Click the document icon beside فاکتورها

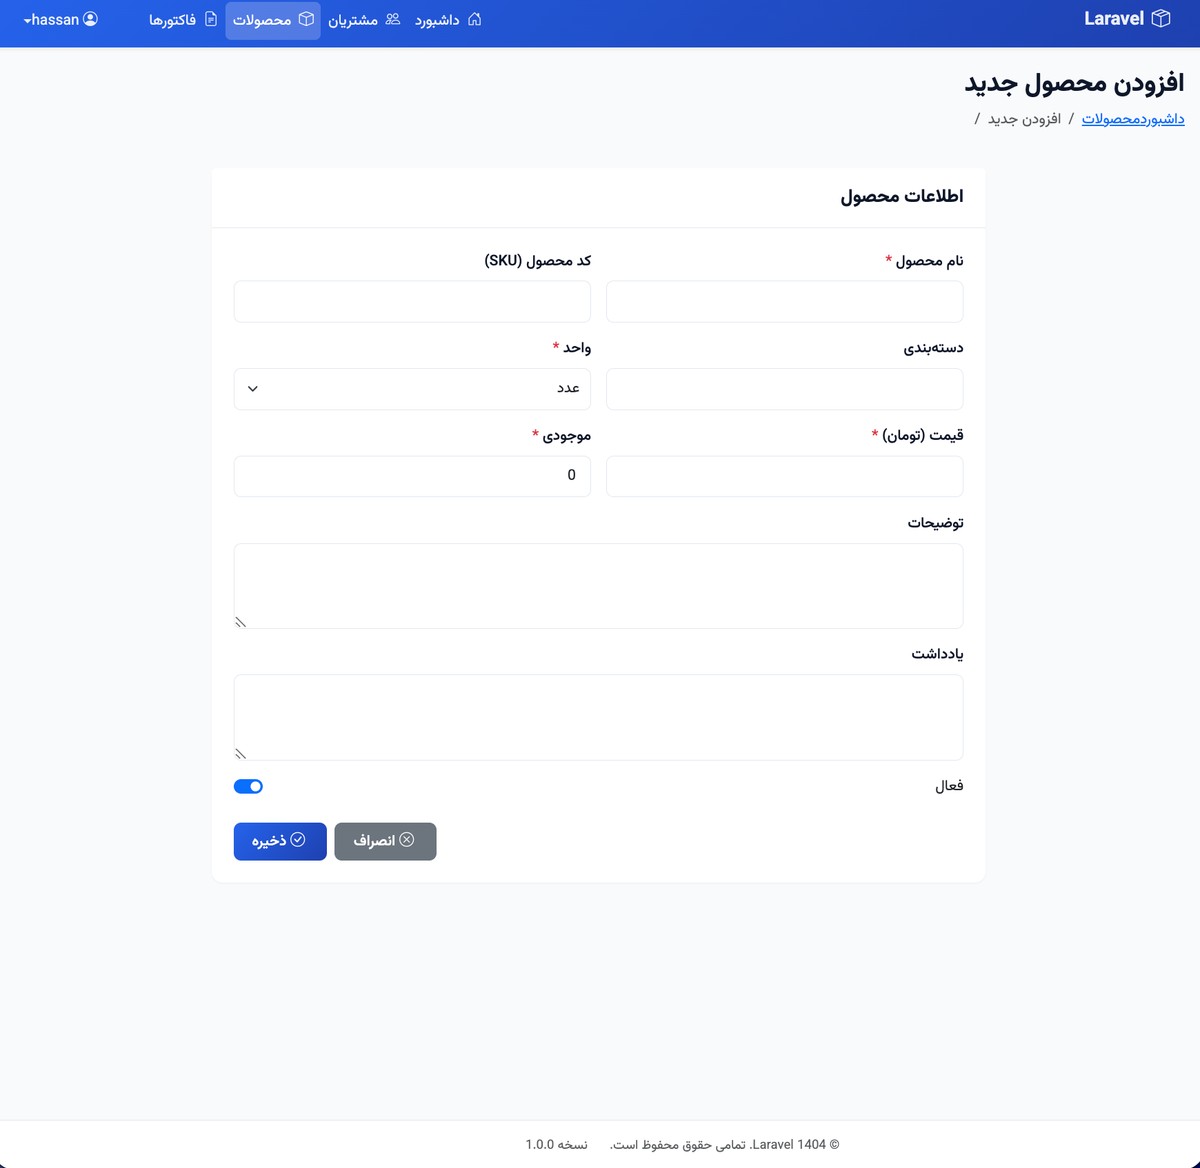[x=209, y=18]
